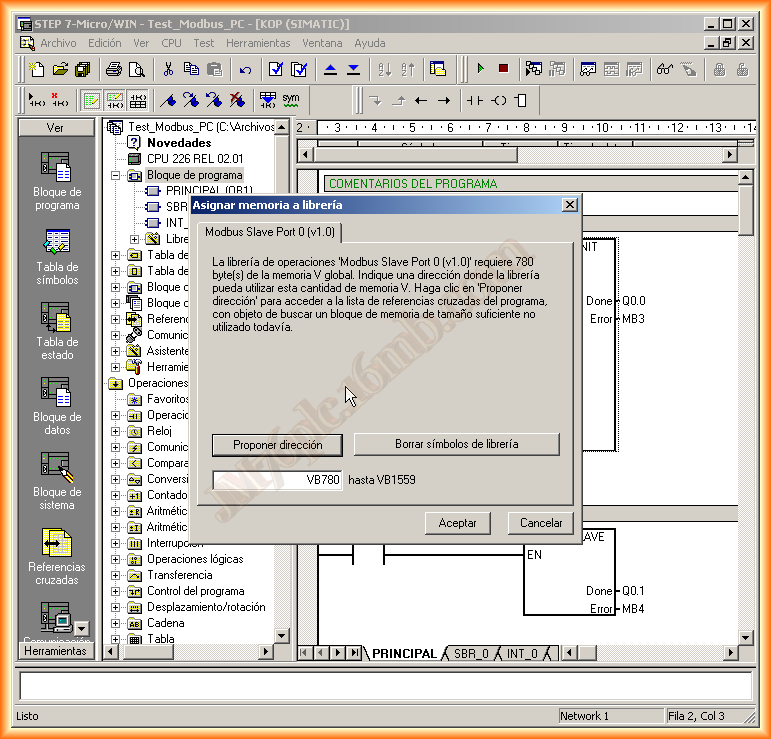Click the Cut scissors toolbar icon
Screen dimensions: 771x739
coord(168,69)
